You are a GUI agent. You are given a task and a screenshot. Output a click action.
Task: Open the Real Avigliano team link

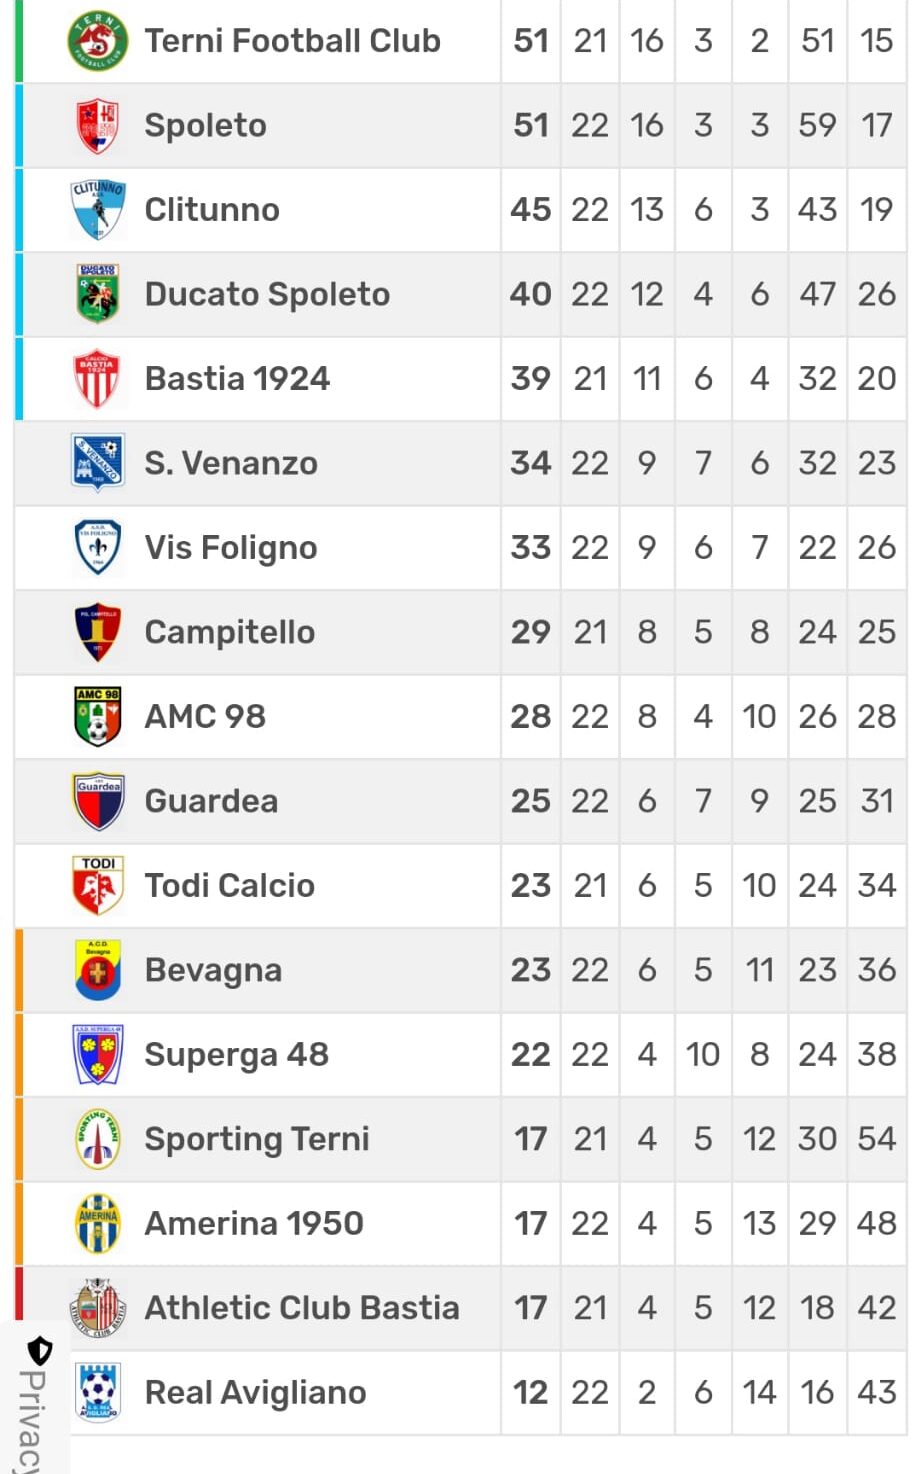[x=255, y=1392]
